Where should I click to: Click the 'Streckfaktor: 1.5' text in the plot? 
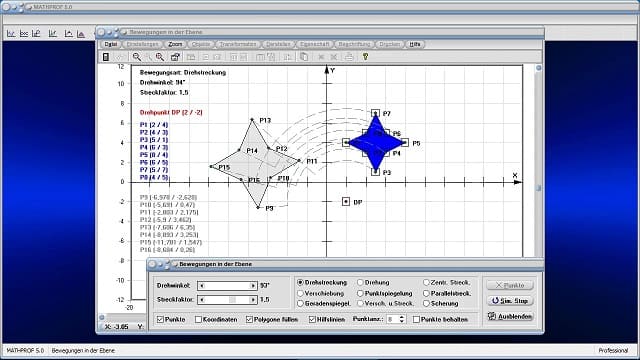click(164, 93)
